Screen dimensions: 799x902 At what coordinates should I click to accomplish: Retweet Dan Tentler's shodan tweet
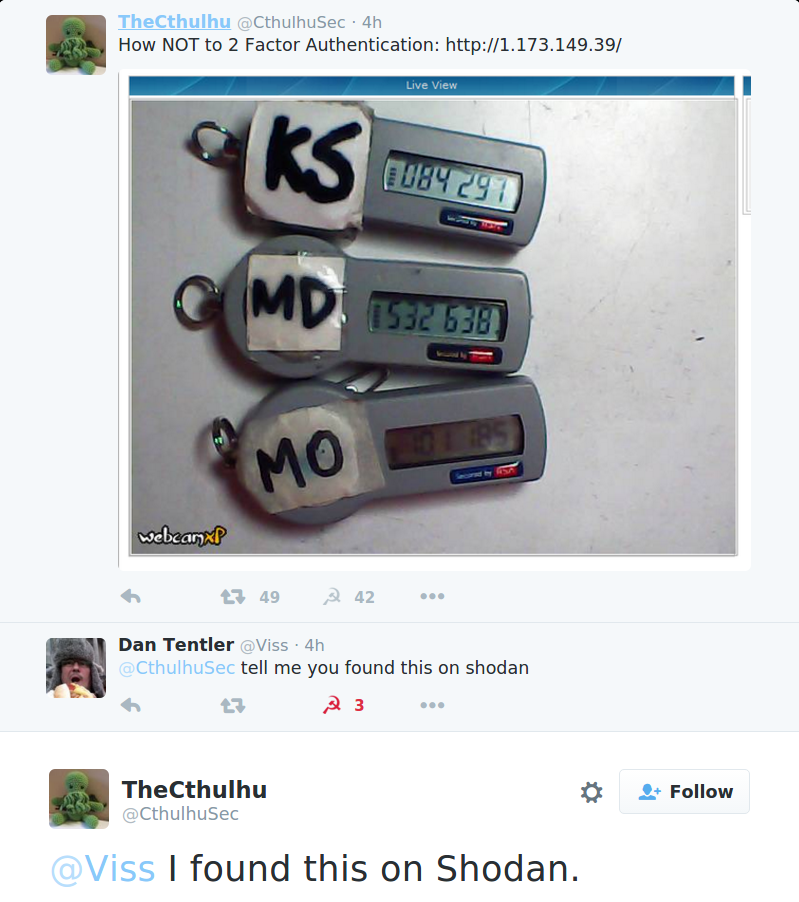pos(233,705)
